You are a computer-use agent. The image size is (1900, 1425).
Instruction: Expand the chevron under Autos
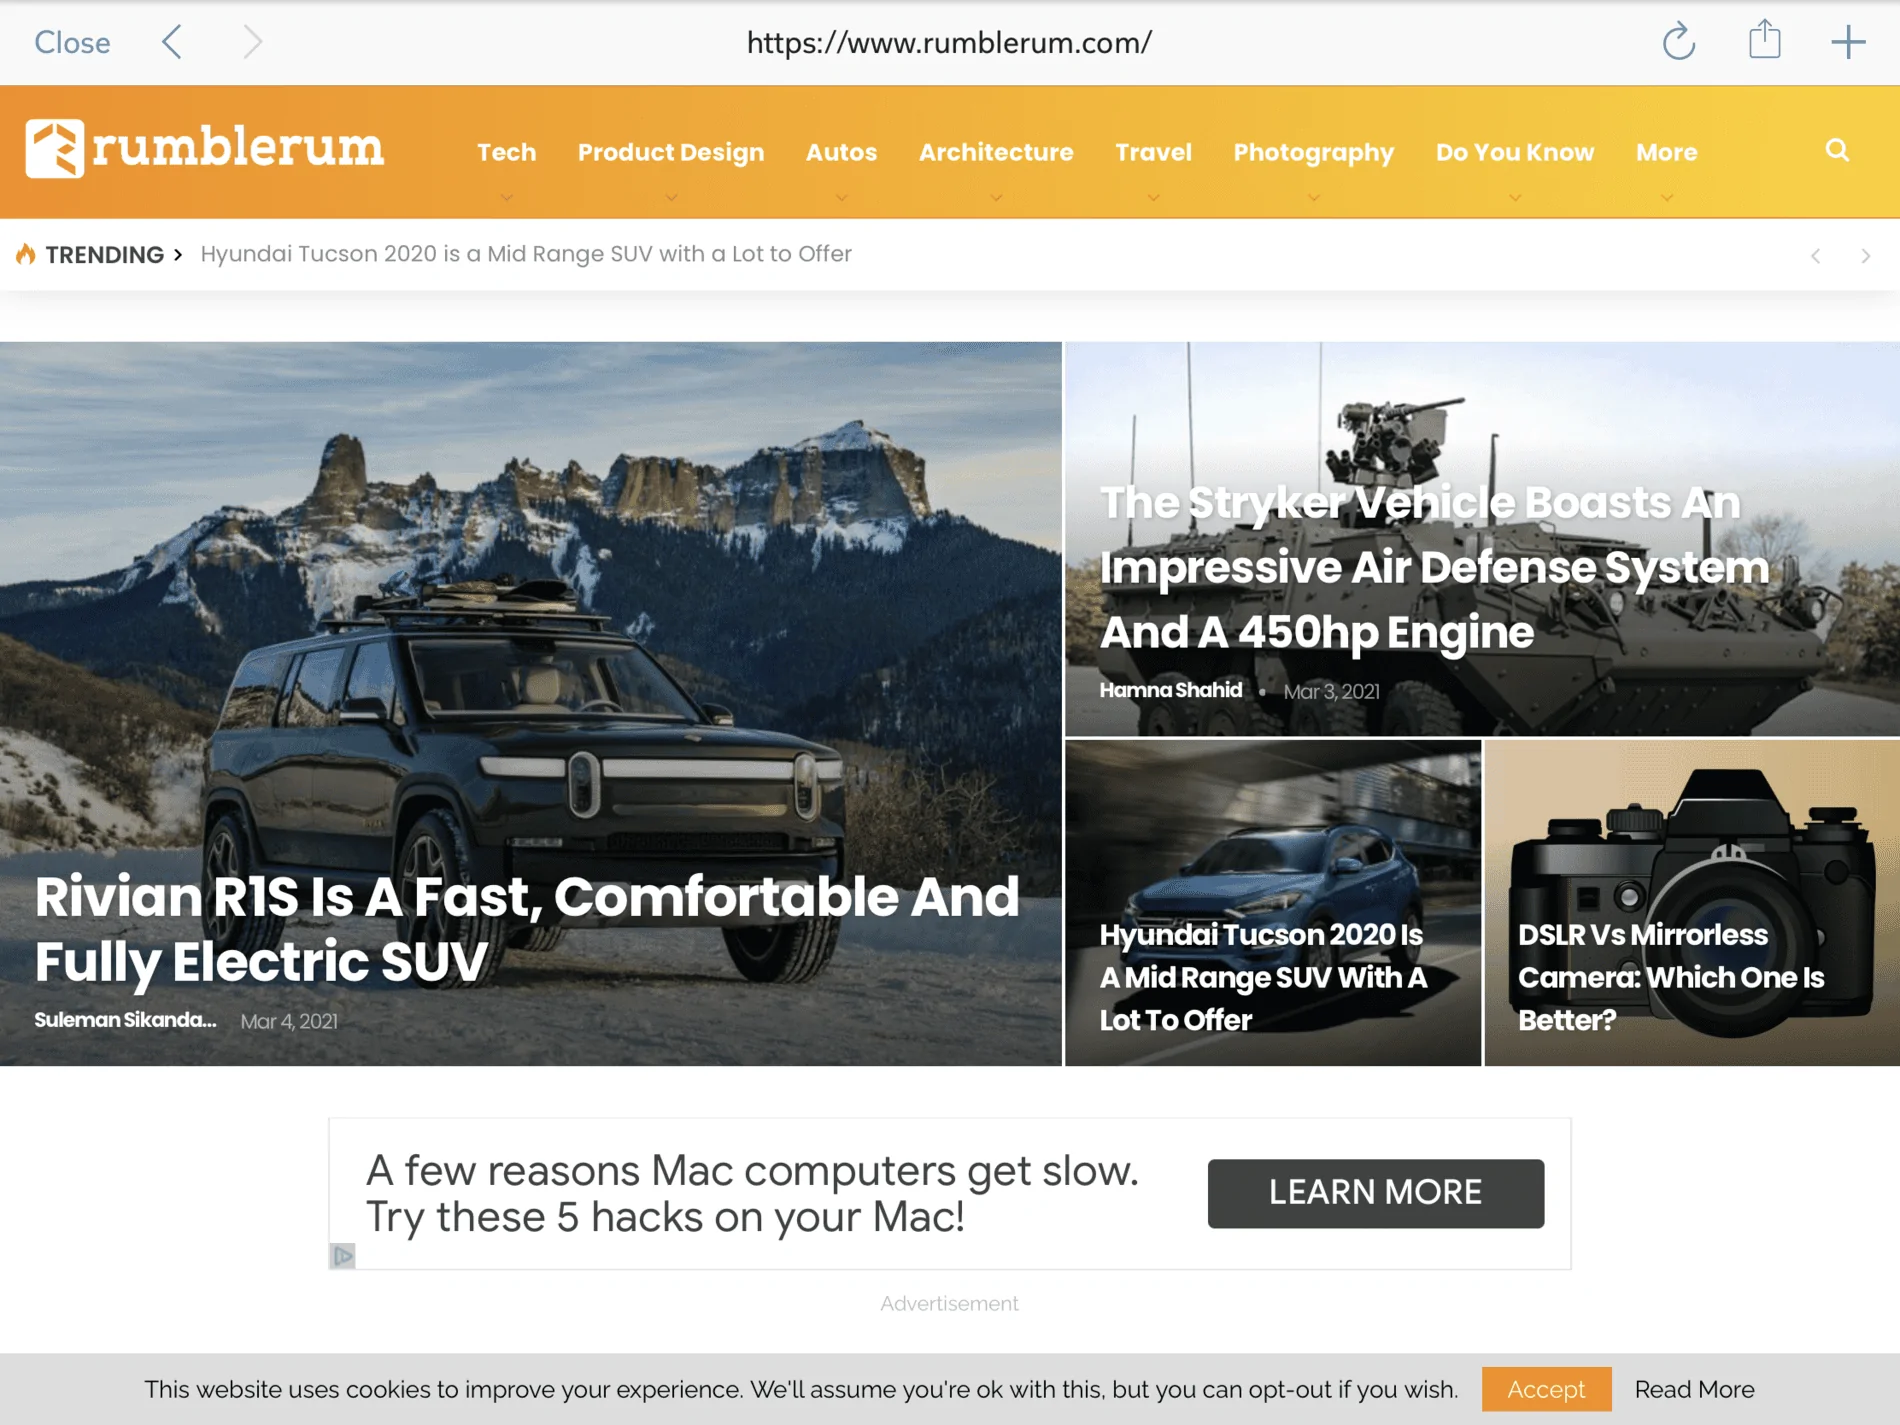pos(842,198)
